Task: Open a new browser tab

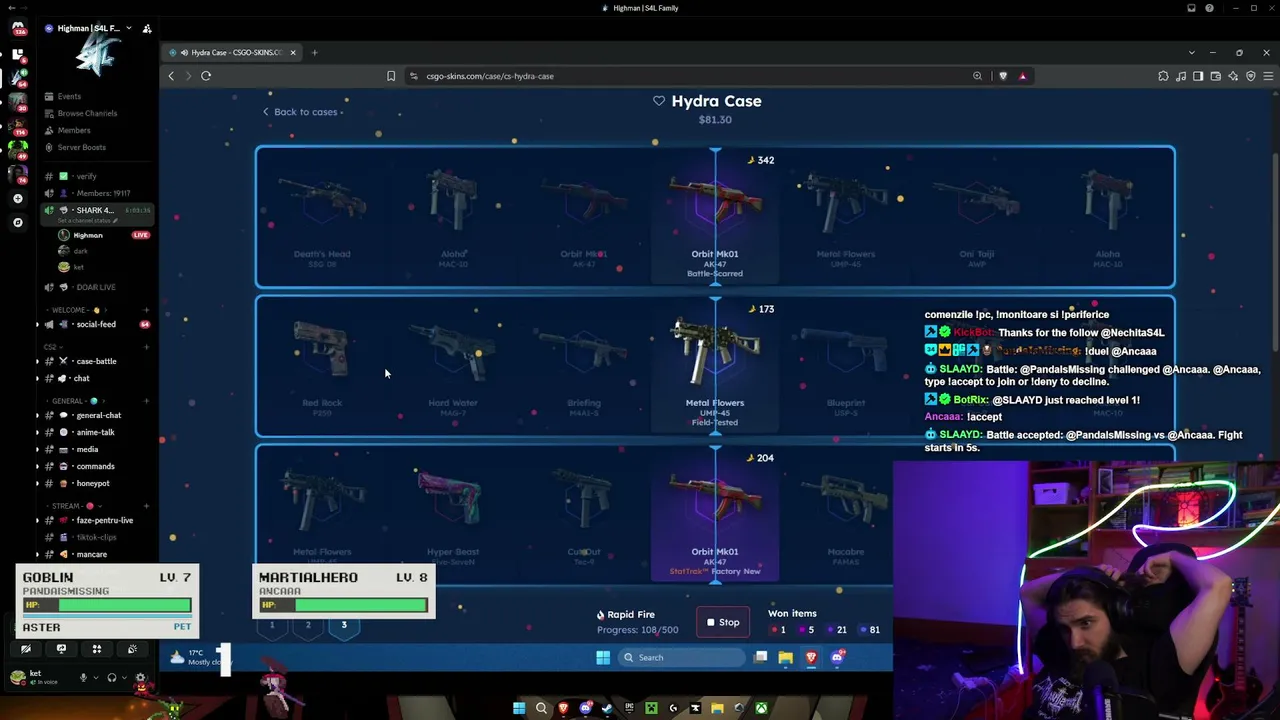Action: (x=314, y=52)
